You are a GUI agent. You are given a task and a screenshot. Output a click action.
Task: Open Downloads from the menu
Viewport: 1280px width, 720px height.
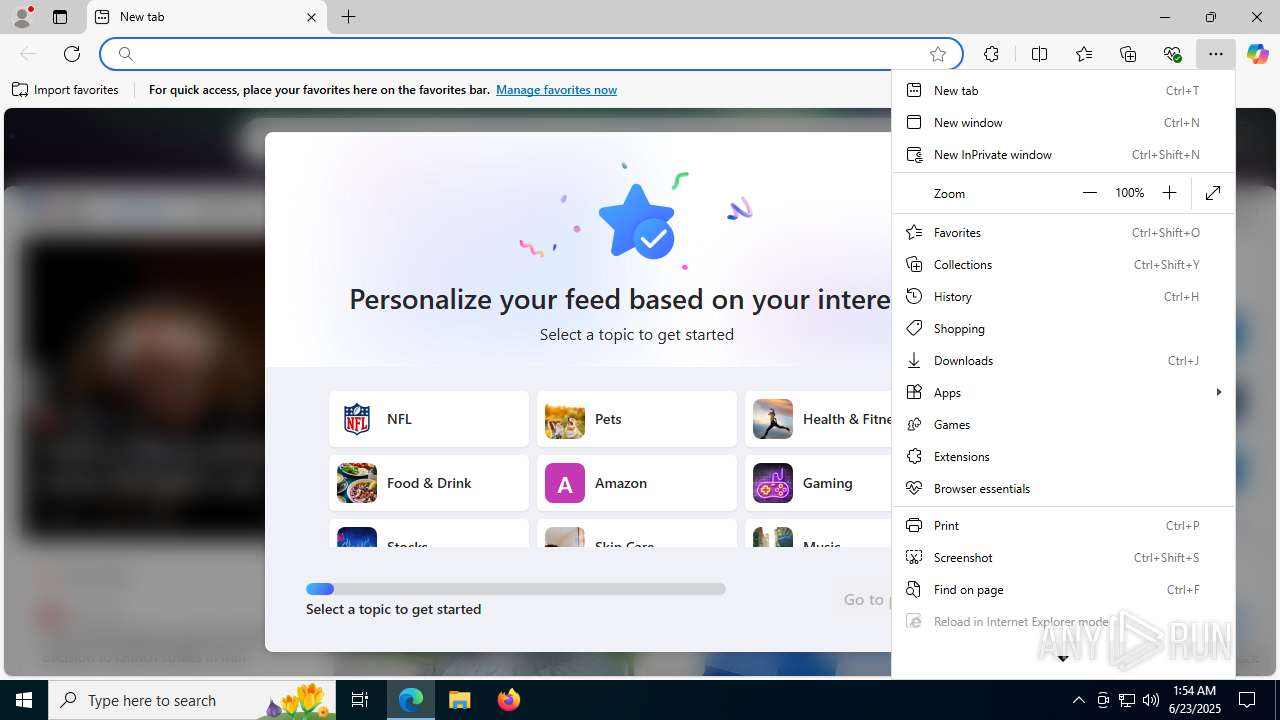[x=1063, y=360]
